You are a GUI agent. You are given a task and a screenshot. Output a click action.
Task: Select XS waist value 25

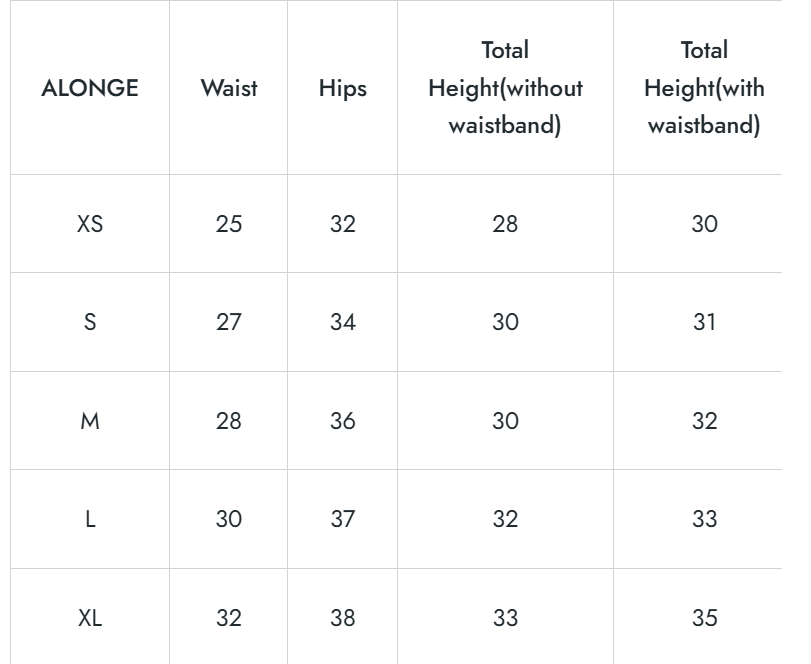(x=229, y=224)
